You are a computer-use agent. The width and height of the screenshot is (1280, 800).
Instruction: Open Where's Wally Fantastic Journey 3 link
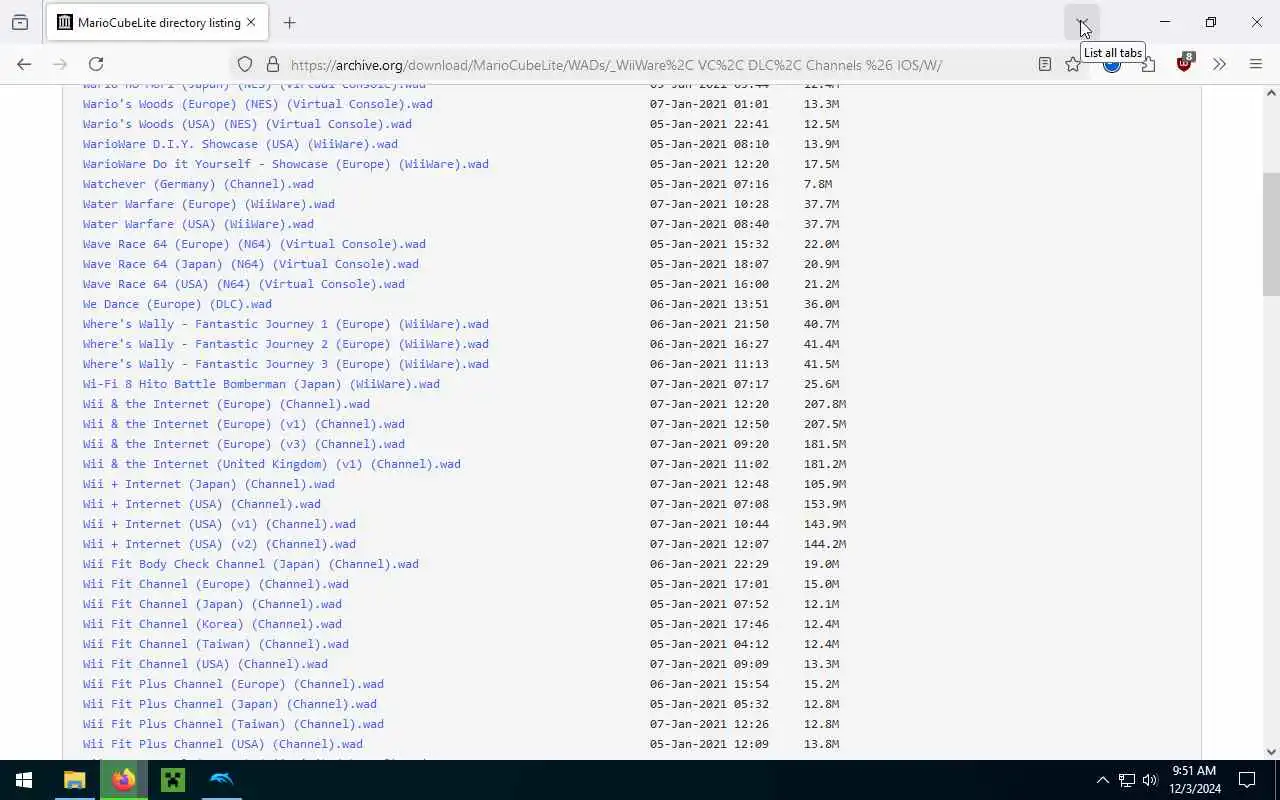(286, 364)
